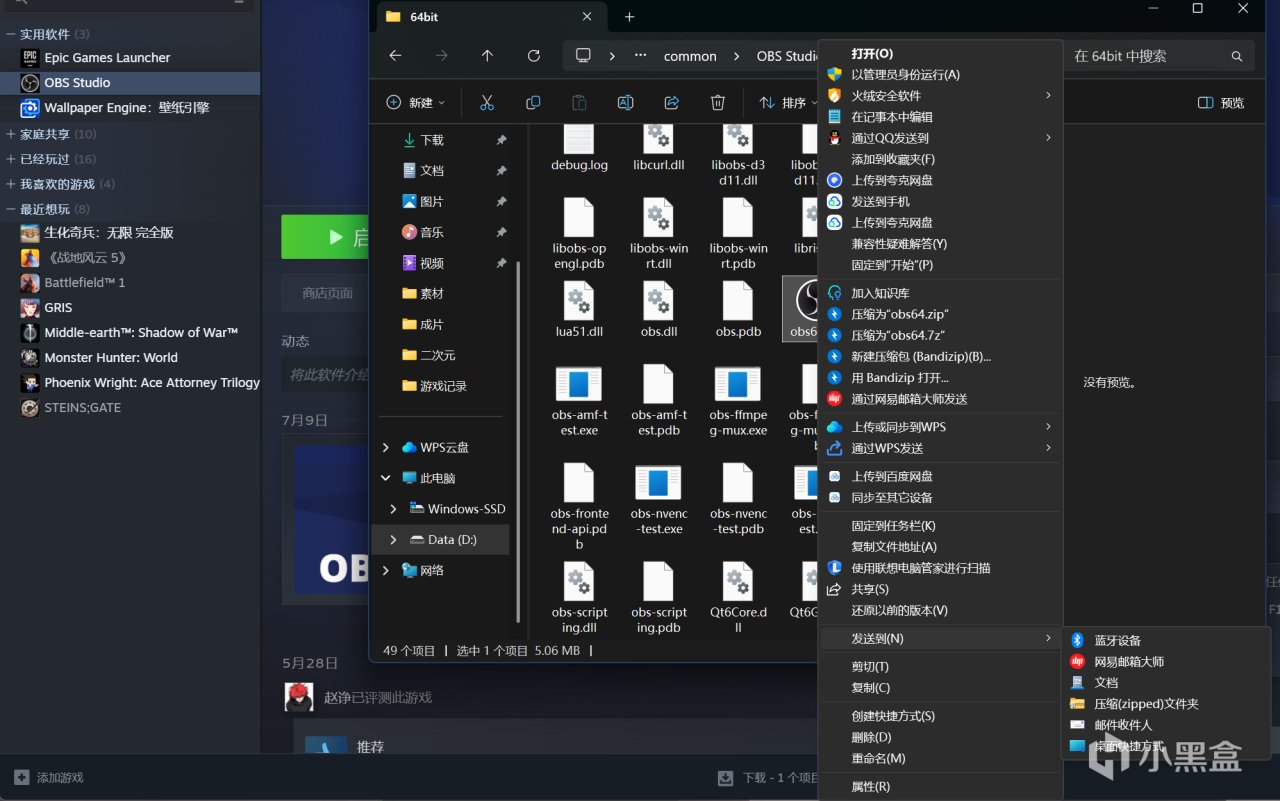Click the Up arrow in Explorer navigation
This screenshot has width=1280, height=801.
(x=487, y=56)
